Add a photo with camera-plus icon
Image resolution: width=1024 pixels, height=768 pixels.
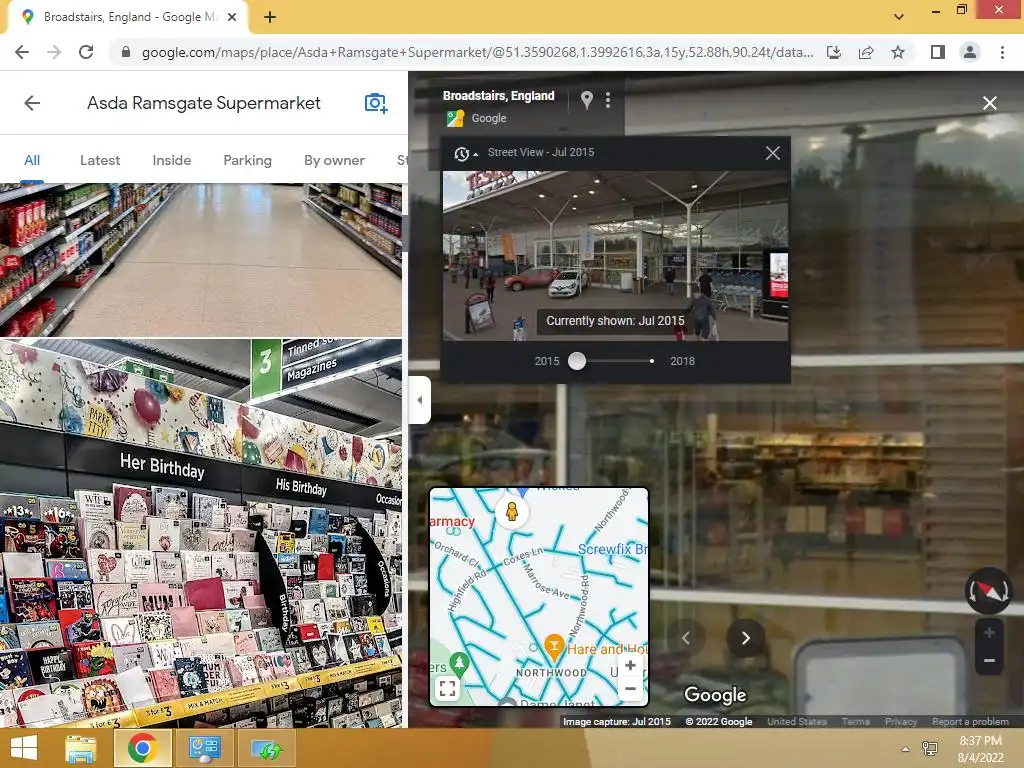pos(376,103)
